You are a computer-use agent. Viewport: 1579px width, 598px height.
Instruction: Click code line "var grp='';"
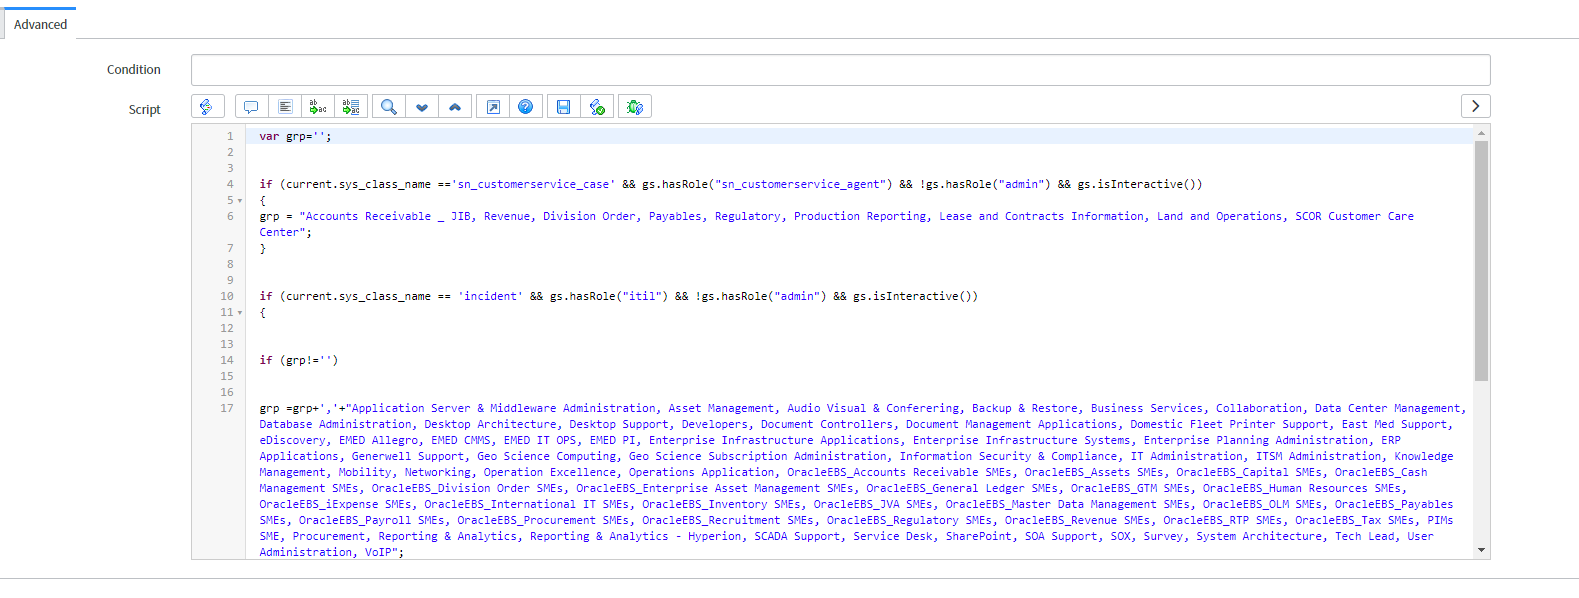coord(295,136)
